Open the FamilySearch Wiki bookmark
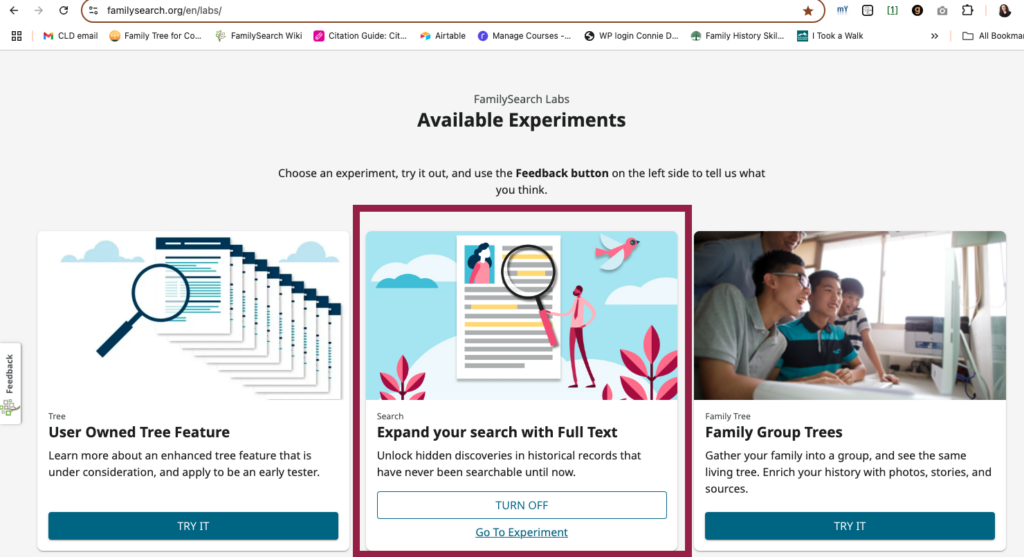The image size is (1024, 557). tap(259, 36)
